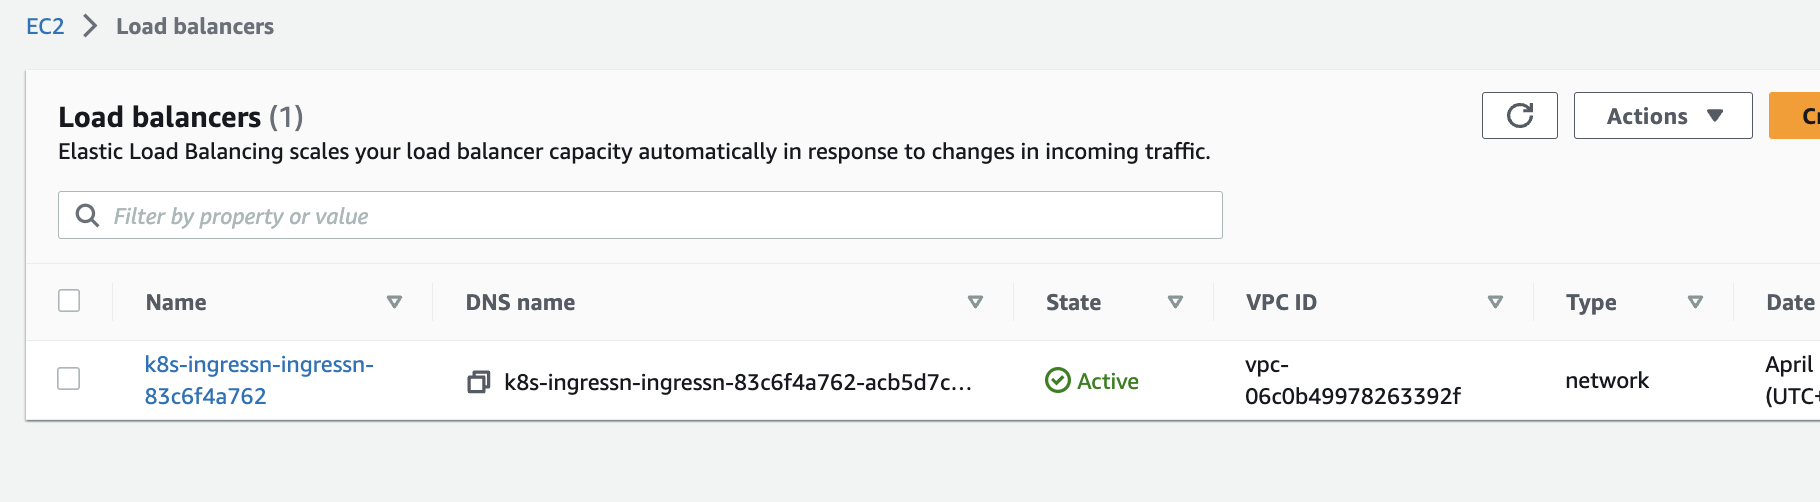Click the orange Create load balancer button
This screenshot has height=502, width=1820.
1794,116
